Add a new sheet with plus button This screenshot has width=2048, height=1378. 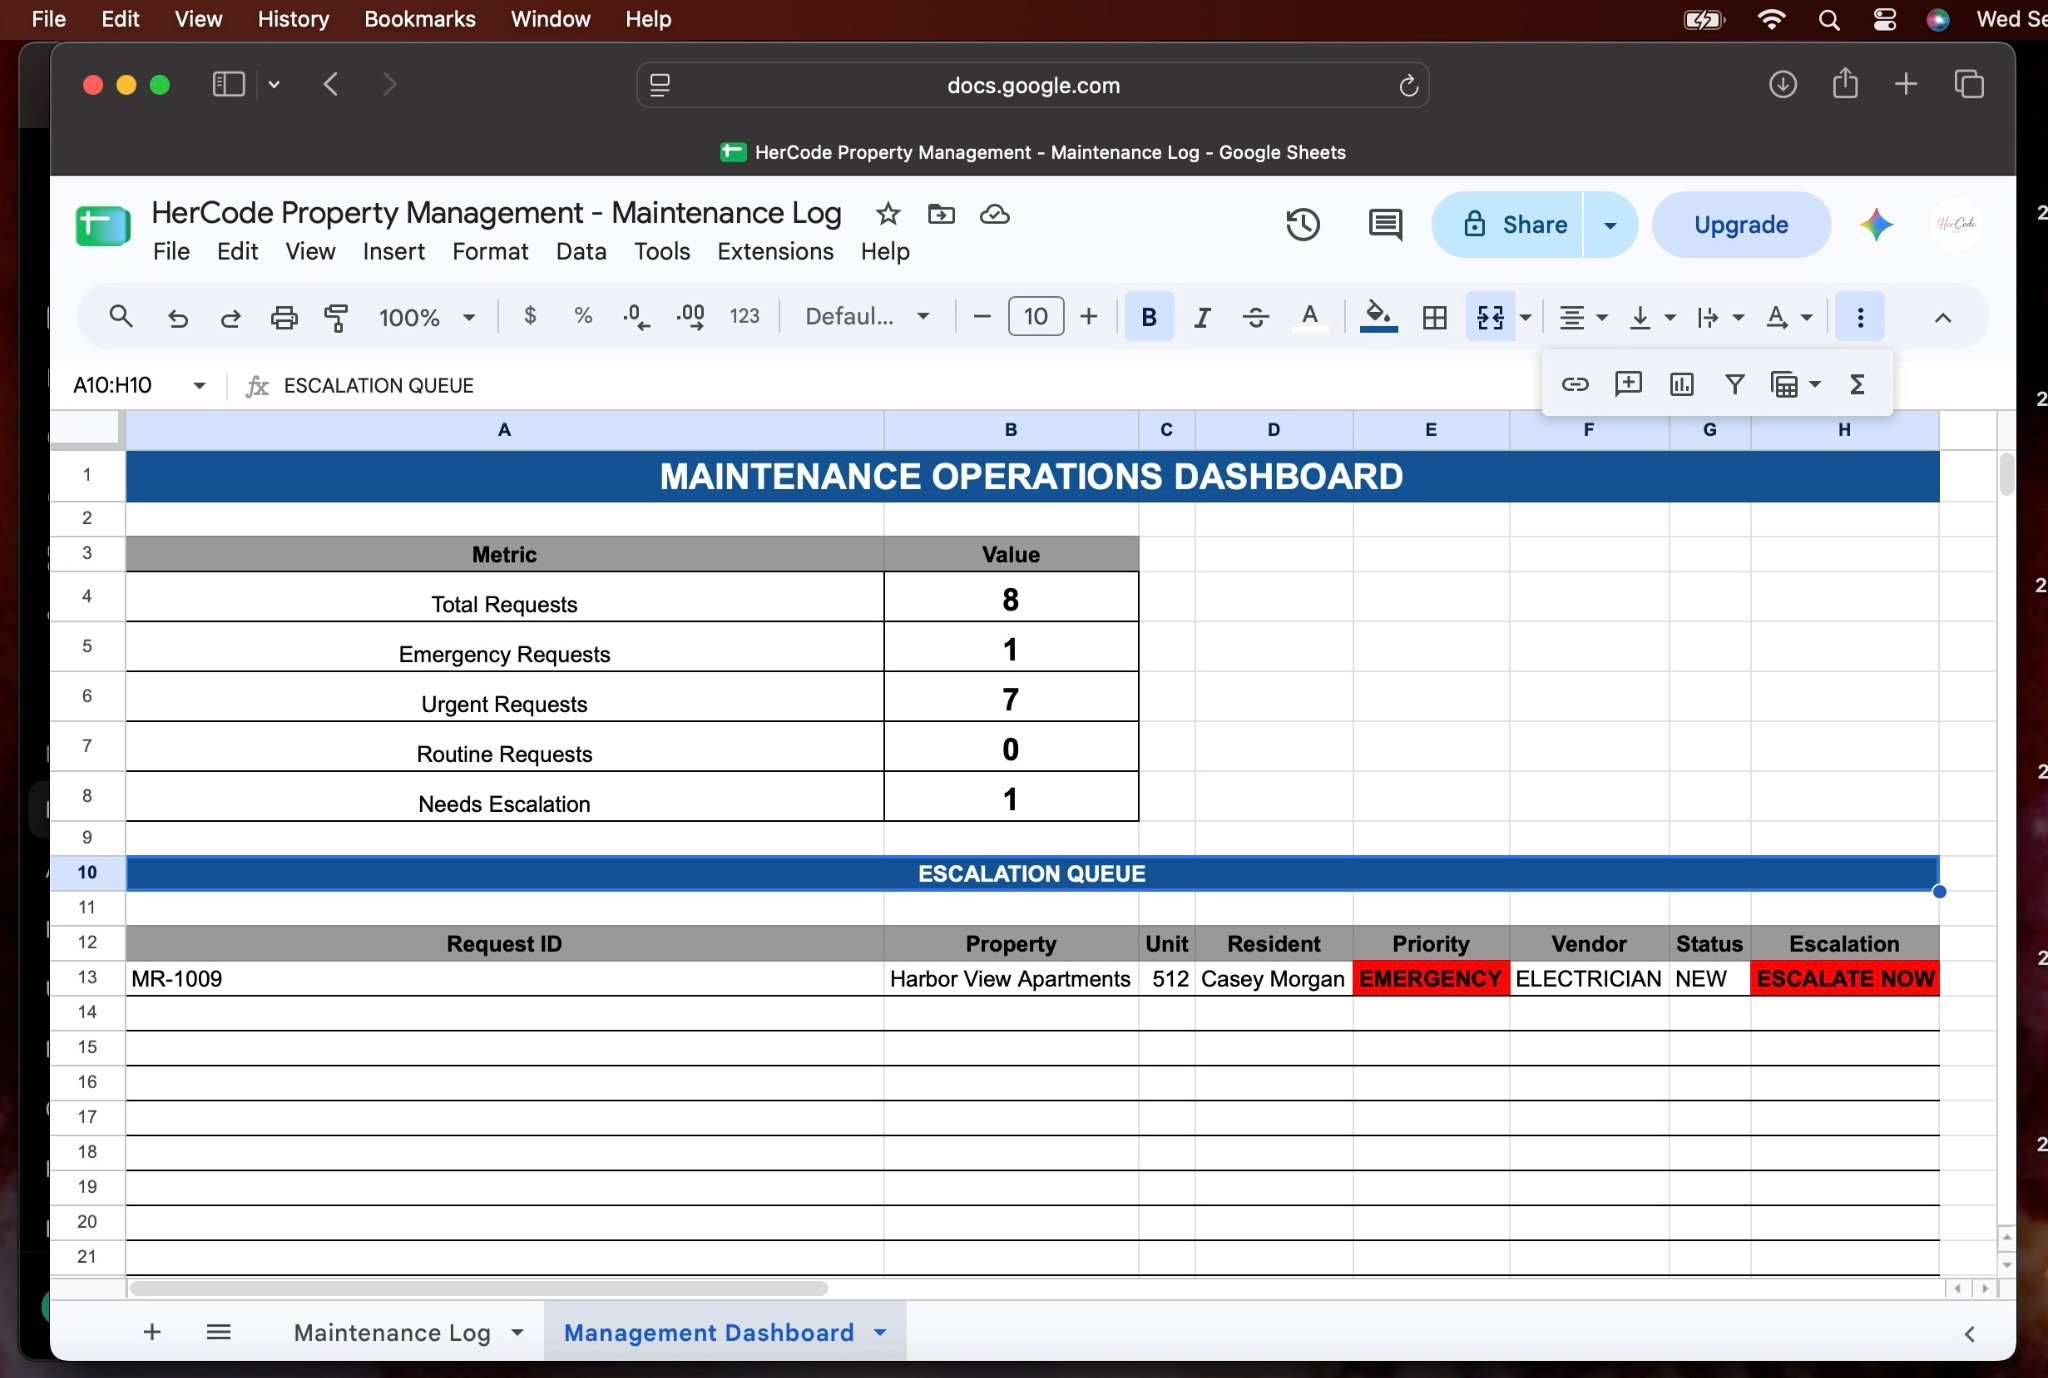click(x=152, y=1332)
